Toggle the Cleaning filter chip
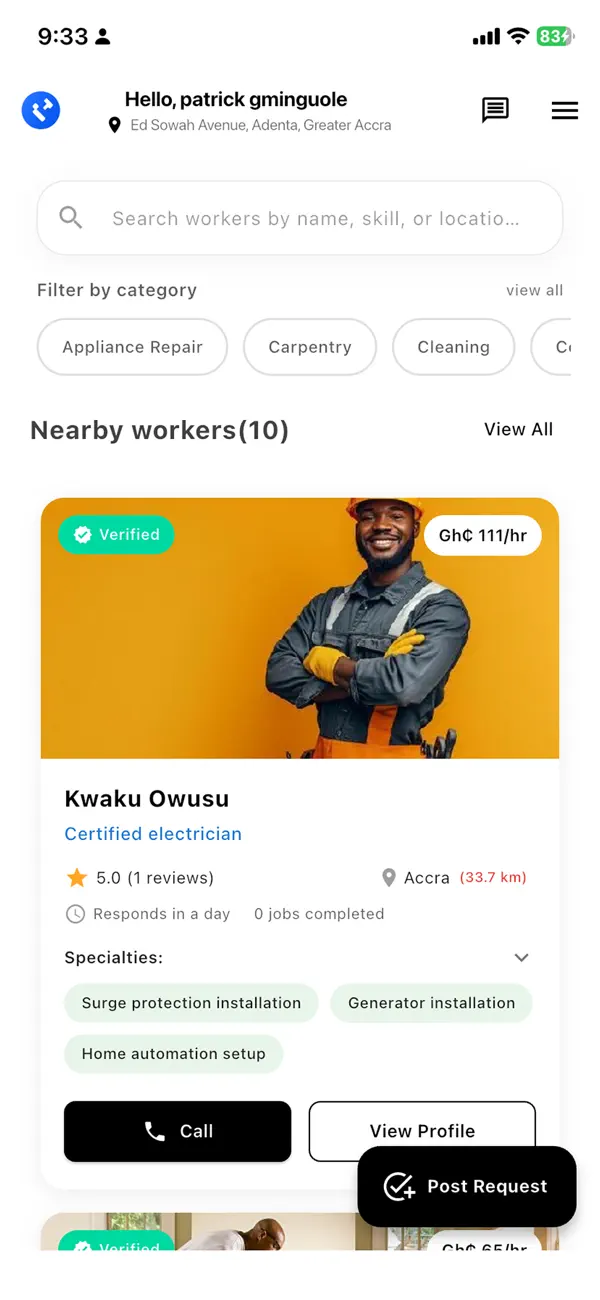Viewport: 600px width, 1300px height. pos(453,347)
